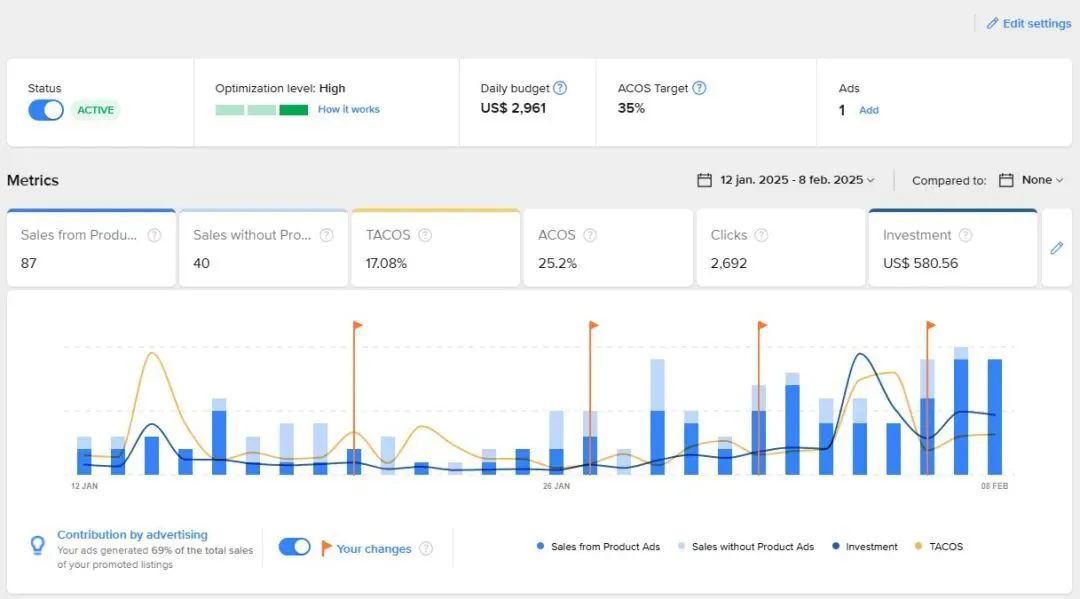Screen dimensions: 1080x599
Task: Click the pencil icon to edit metrics
Action: coord(1057,248)
